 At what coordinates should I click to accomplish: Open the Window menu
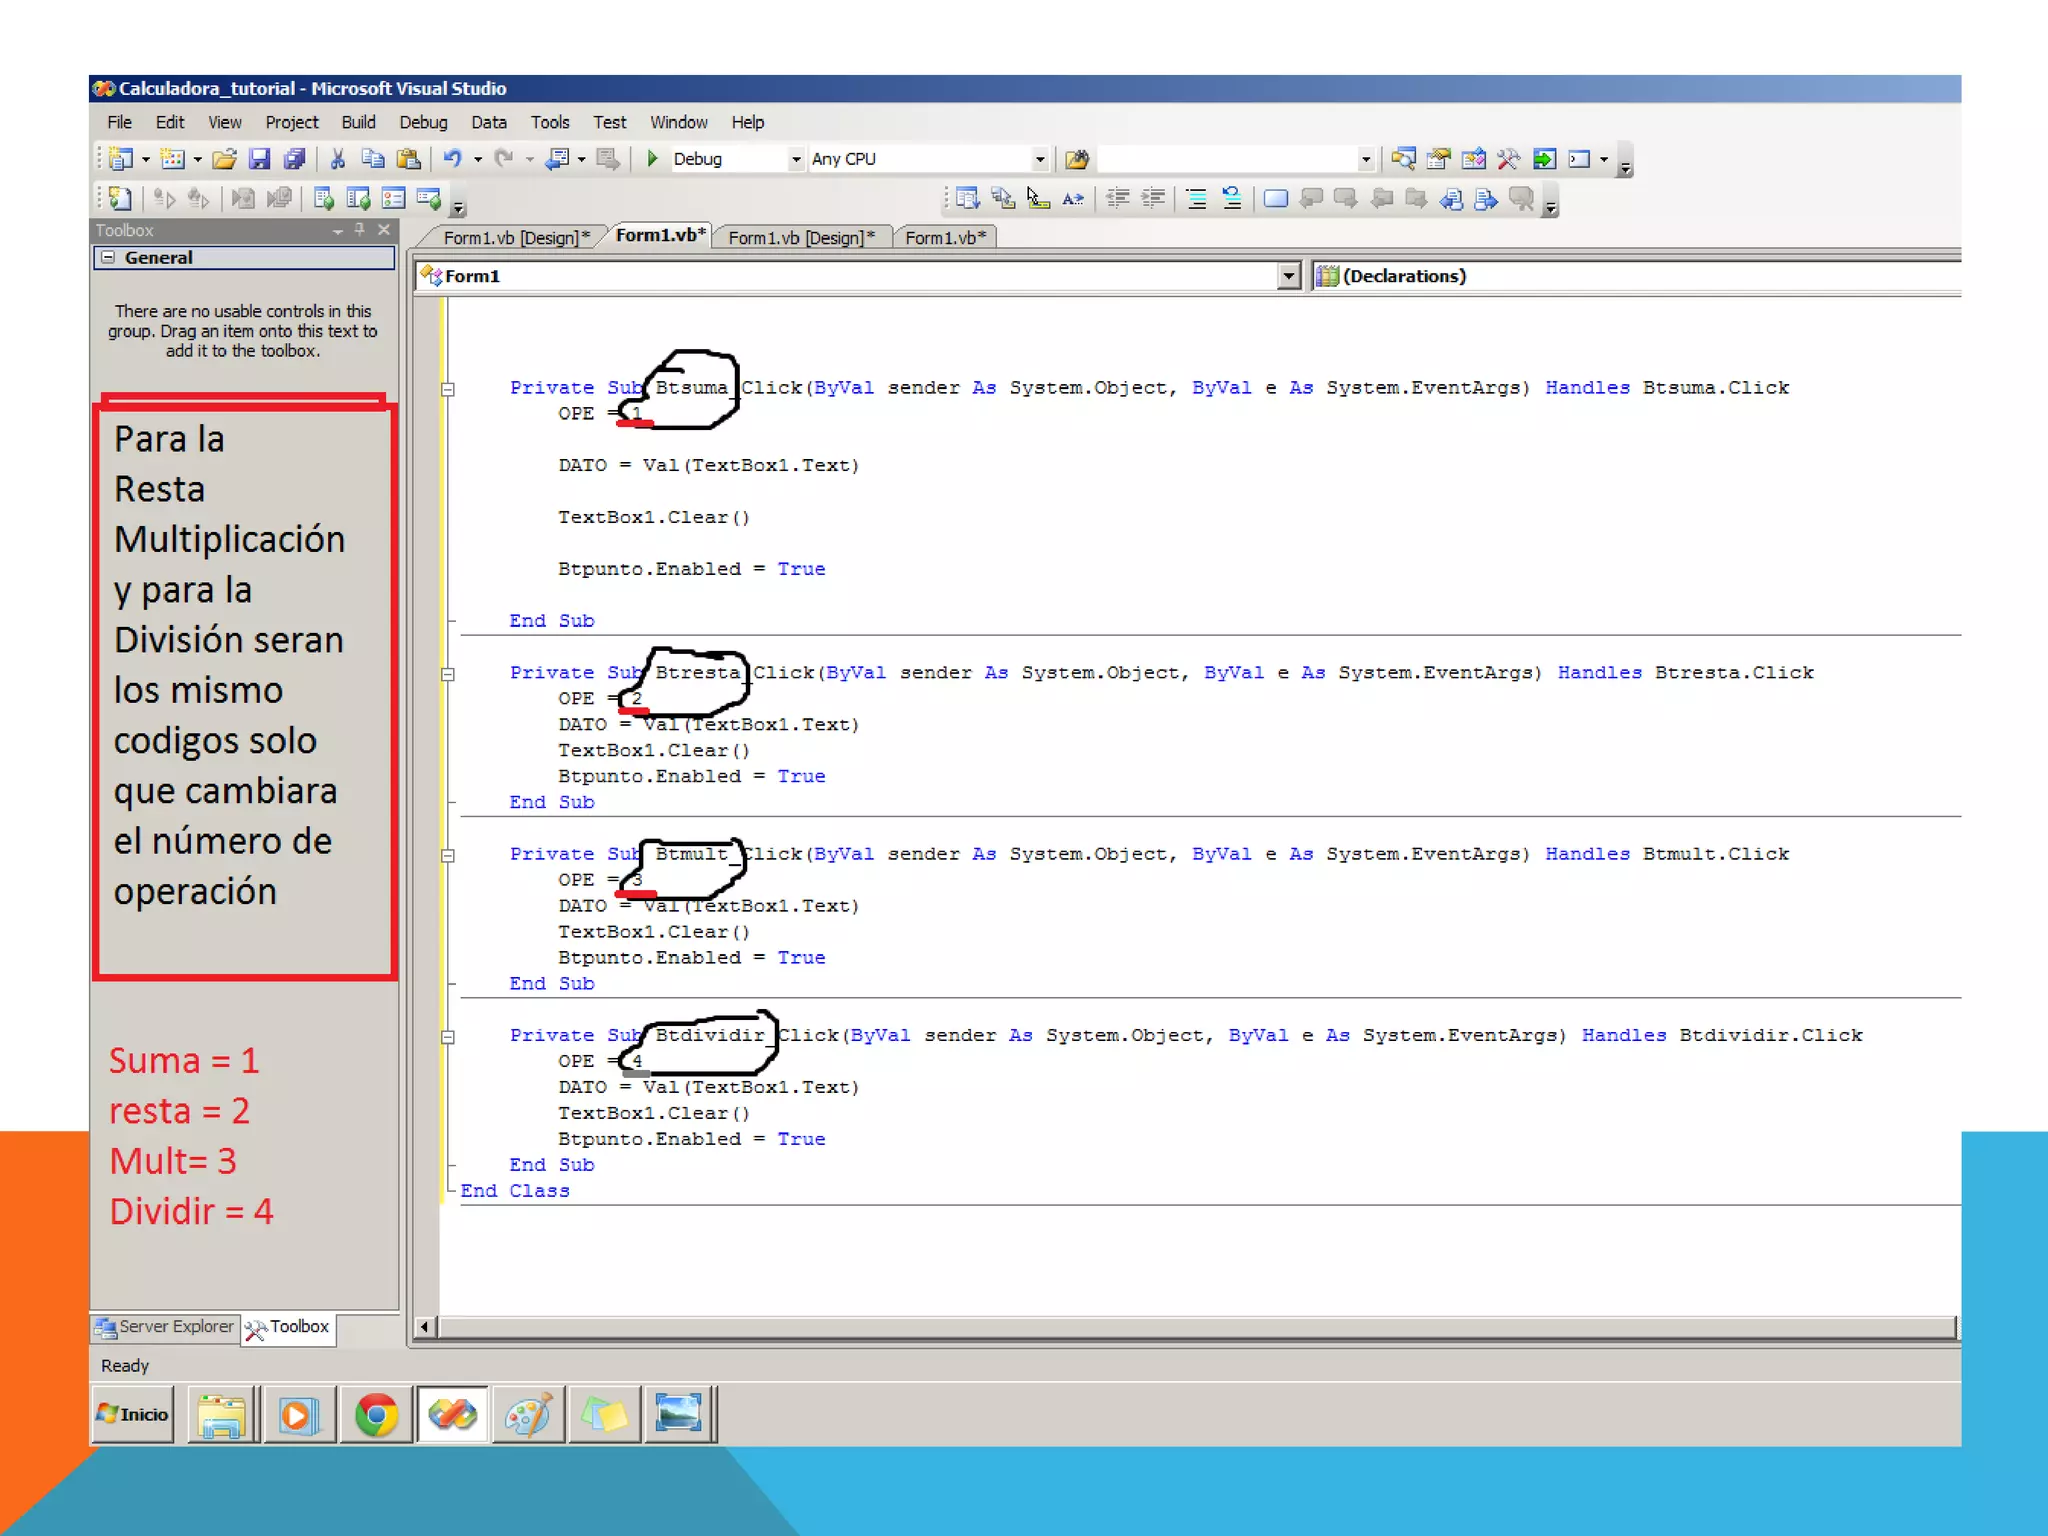(679, 122)
